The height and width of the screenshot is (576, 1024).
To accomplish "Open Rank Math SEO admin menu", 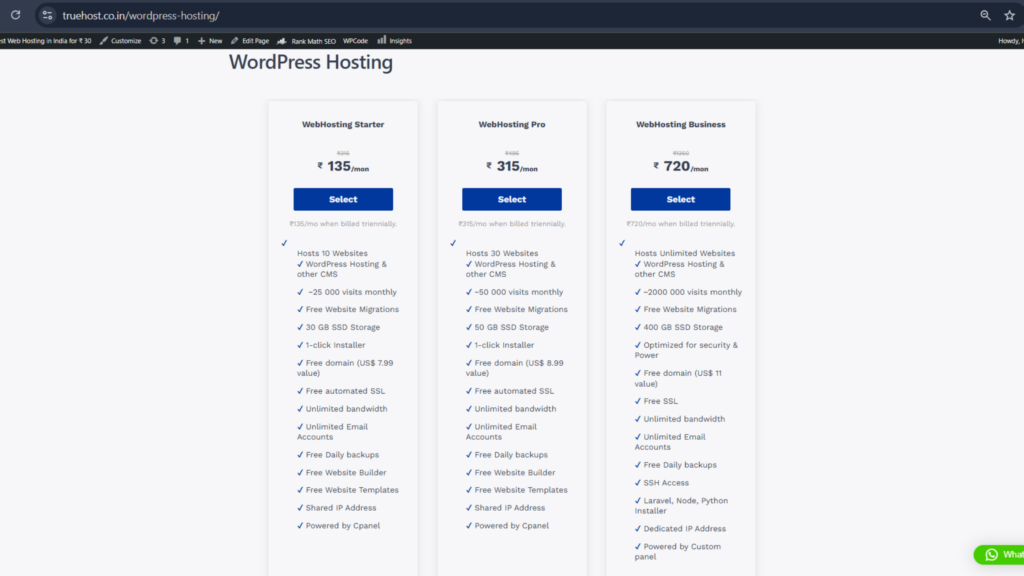I will [306, 40].
